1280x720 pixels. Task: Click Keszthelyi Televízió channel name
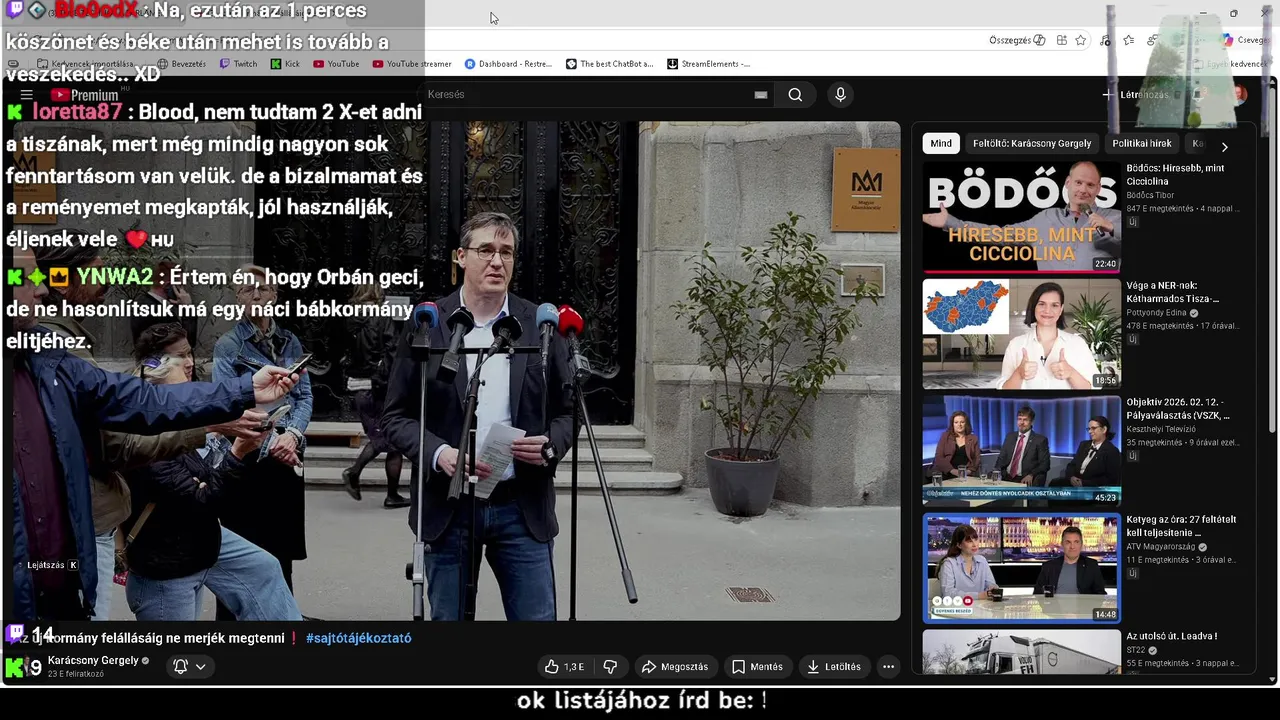(1161, 429)
